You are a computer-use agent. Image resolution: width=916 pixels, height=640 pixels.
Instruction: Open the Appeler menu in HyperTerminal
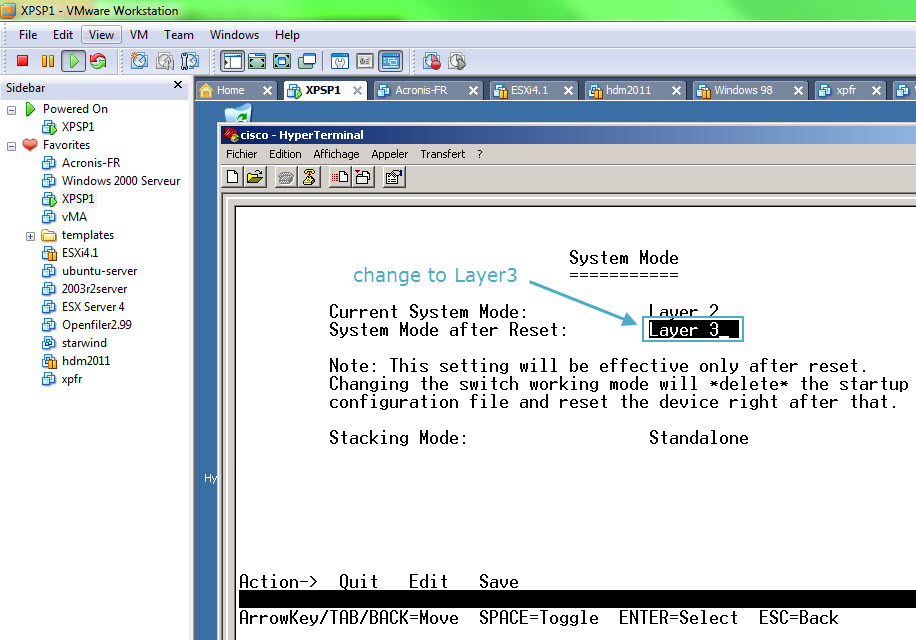pyautogui.click(x=389, y=154)
